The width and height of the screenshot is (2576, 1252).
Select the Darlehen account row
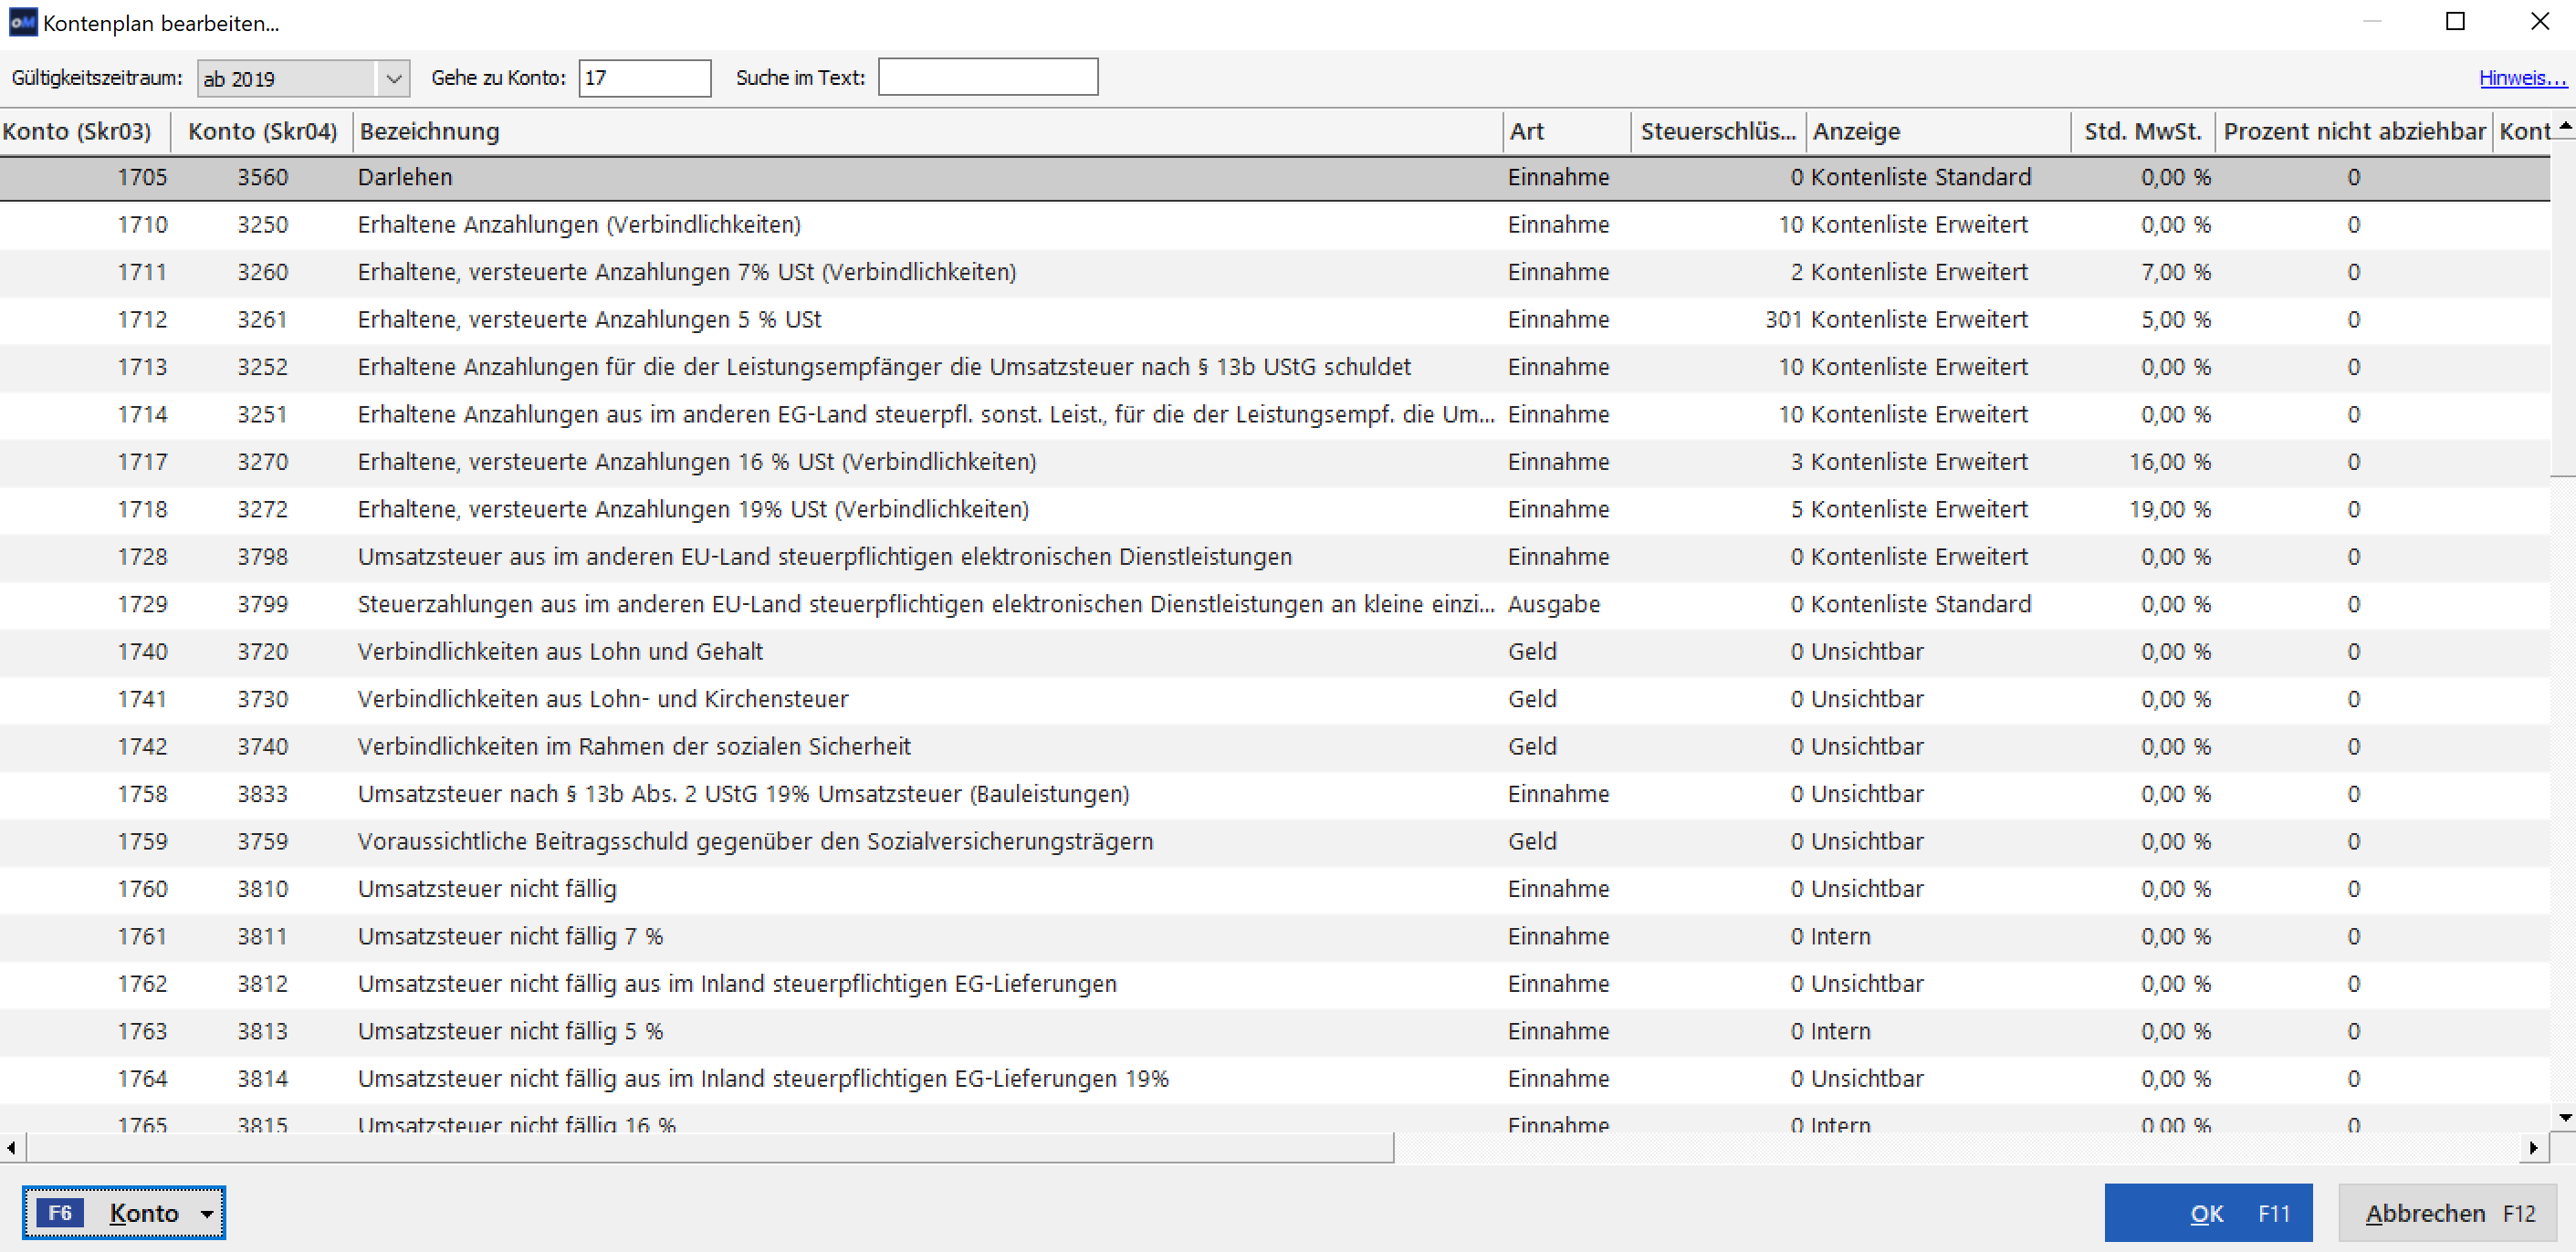[x=1274, y=178]
